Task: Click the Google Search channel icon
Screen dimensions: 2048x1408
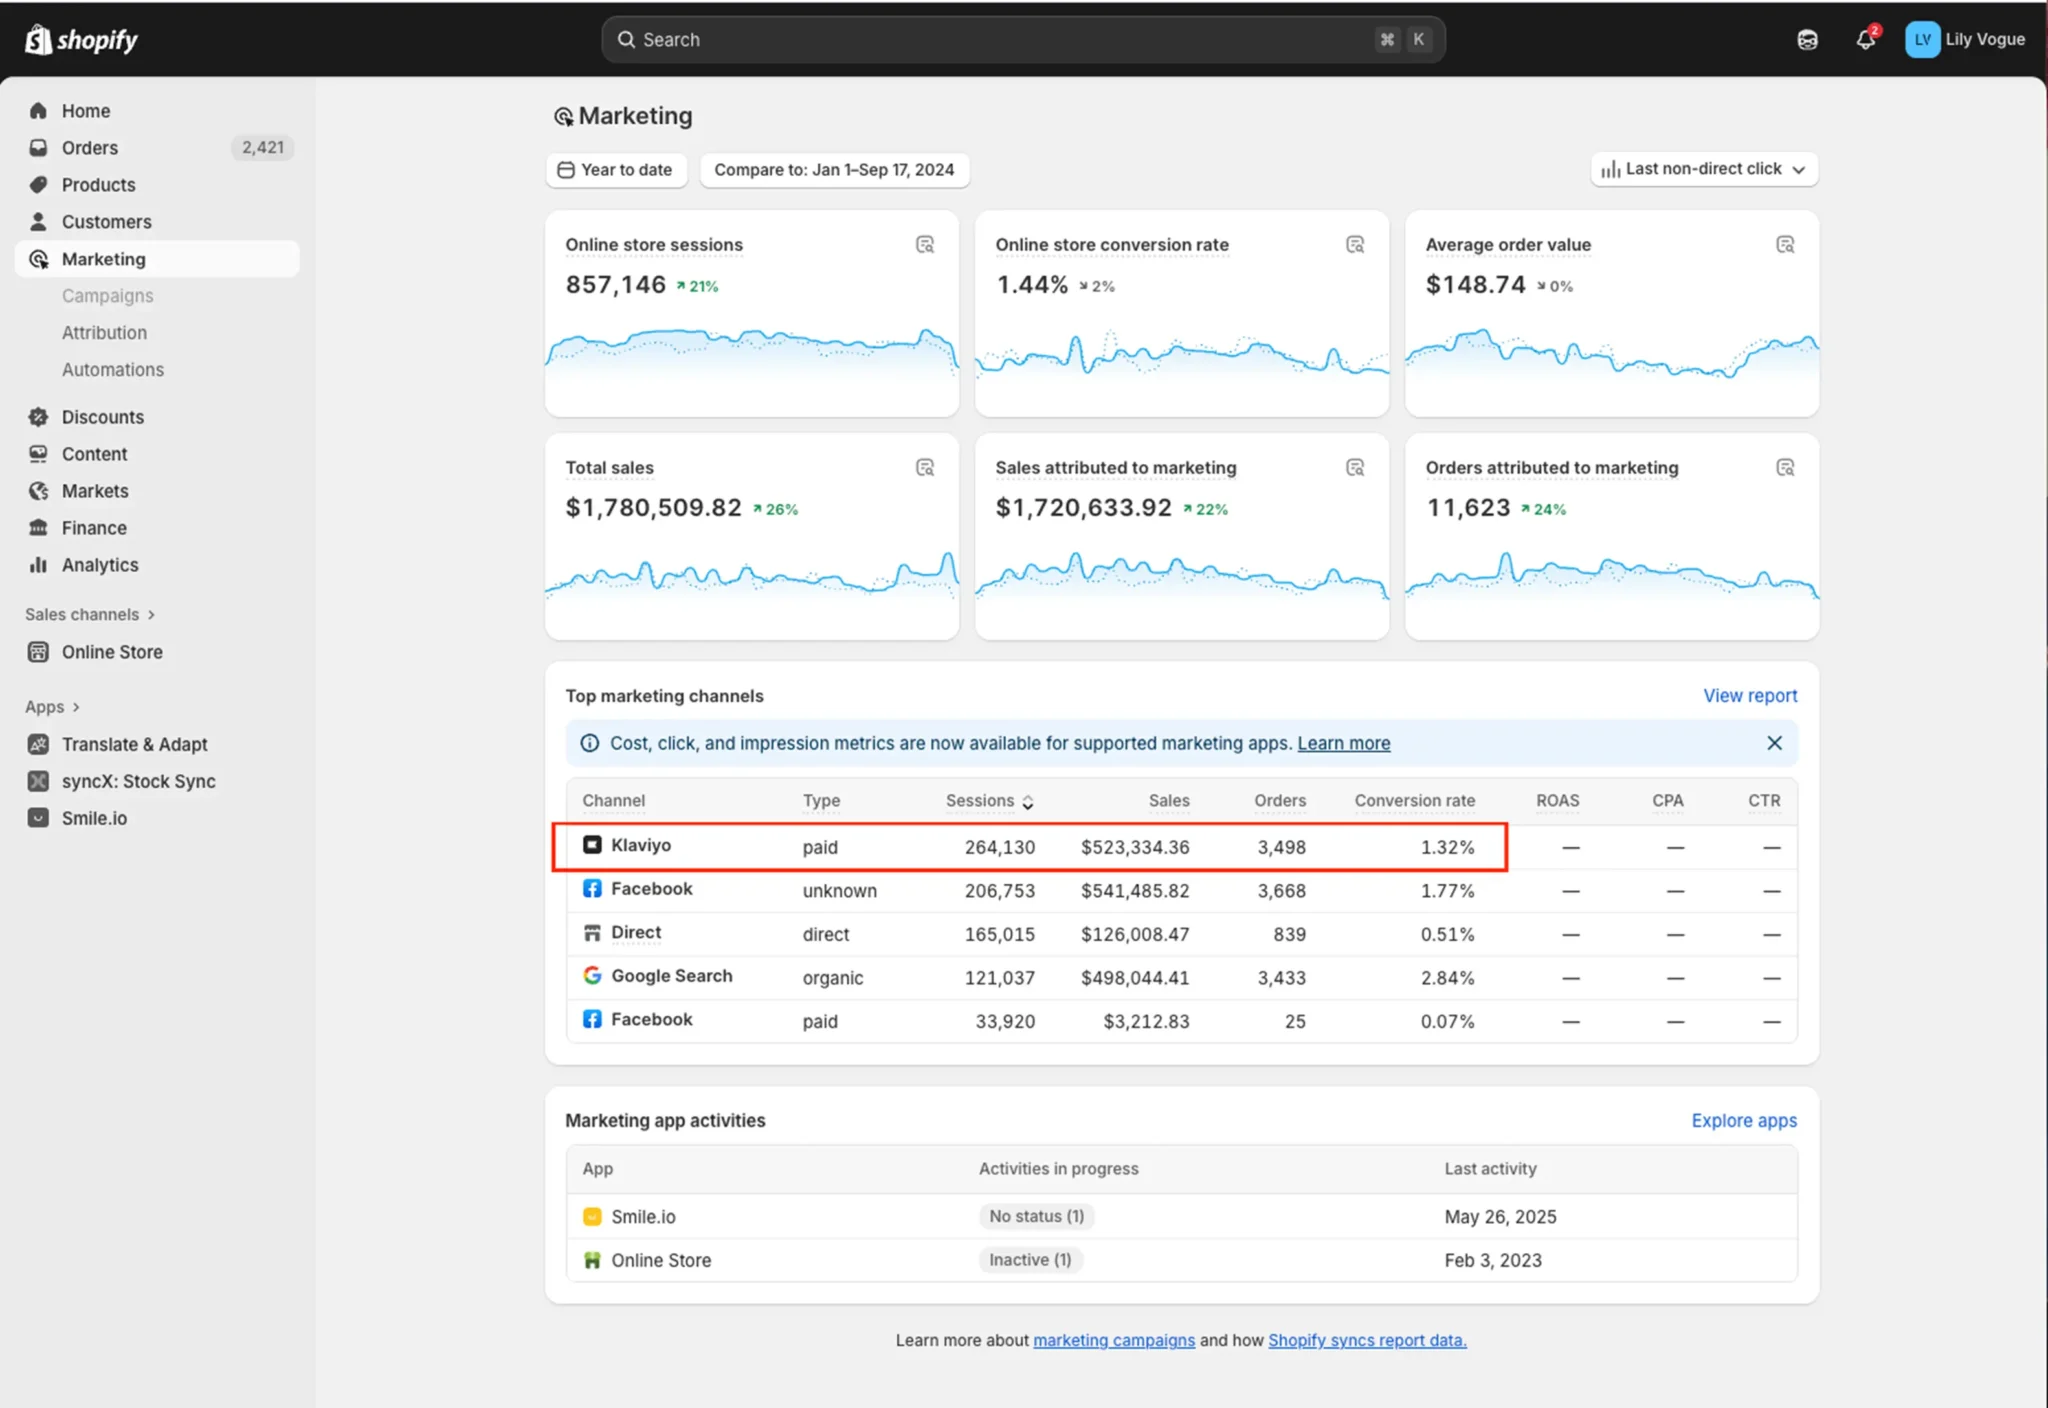Action: 592,975
